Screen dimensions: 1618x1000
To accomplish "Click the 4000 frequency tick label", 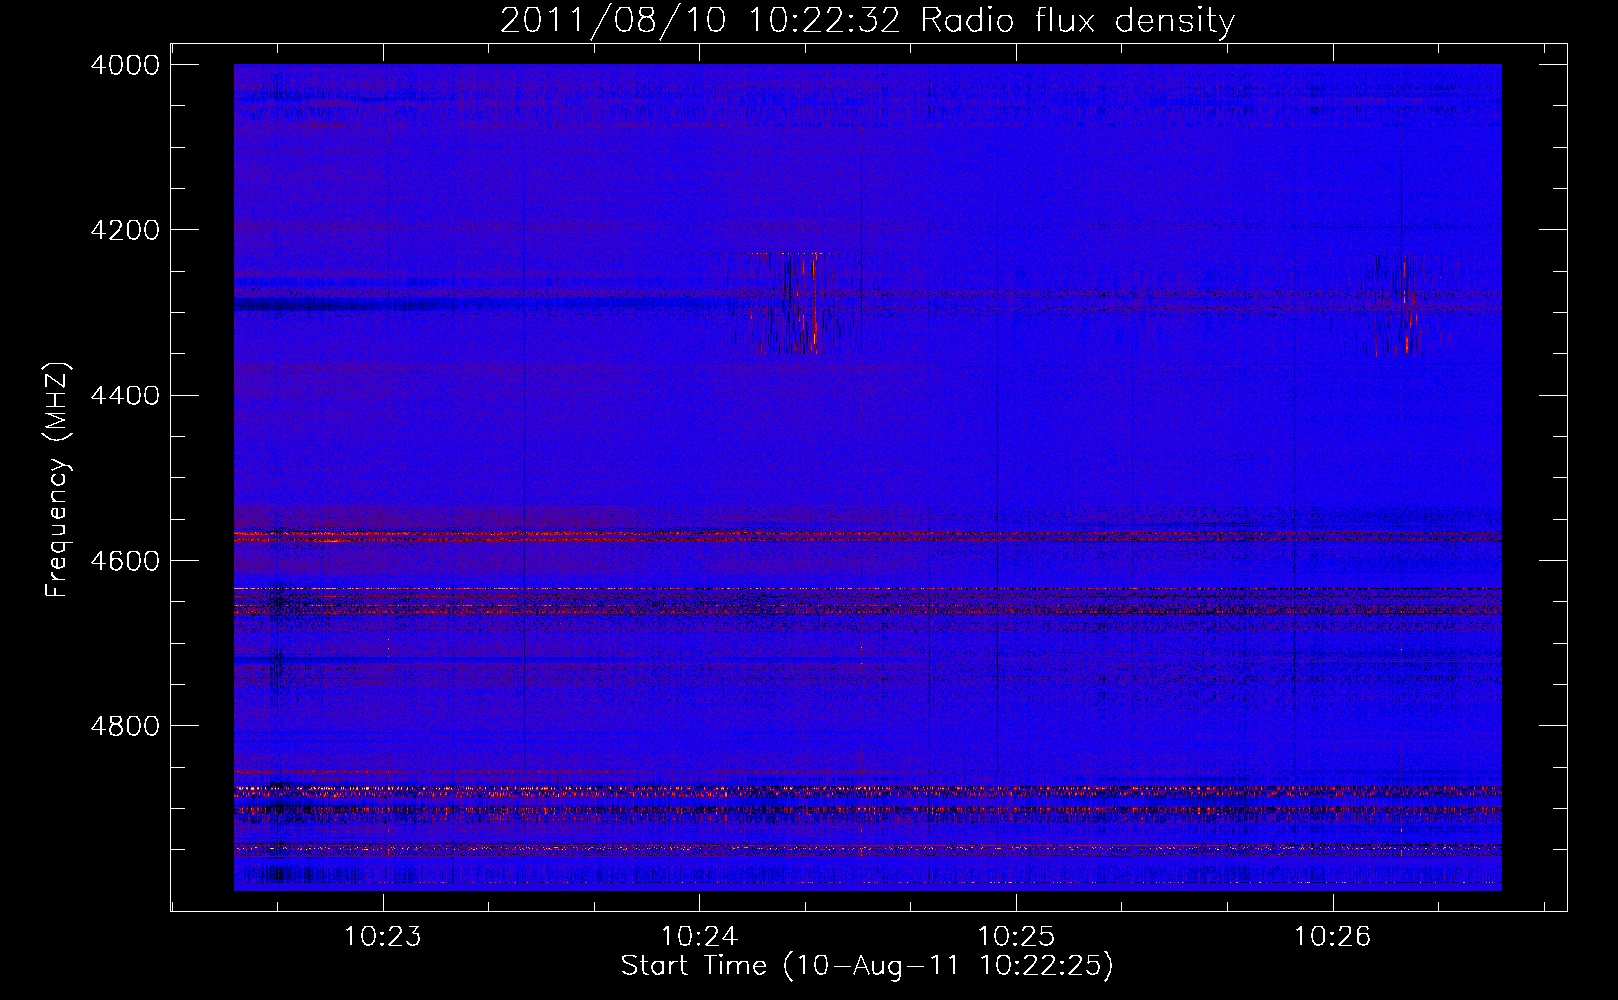I will point(125,65).
